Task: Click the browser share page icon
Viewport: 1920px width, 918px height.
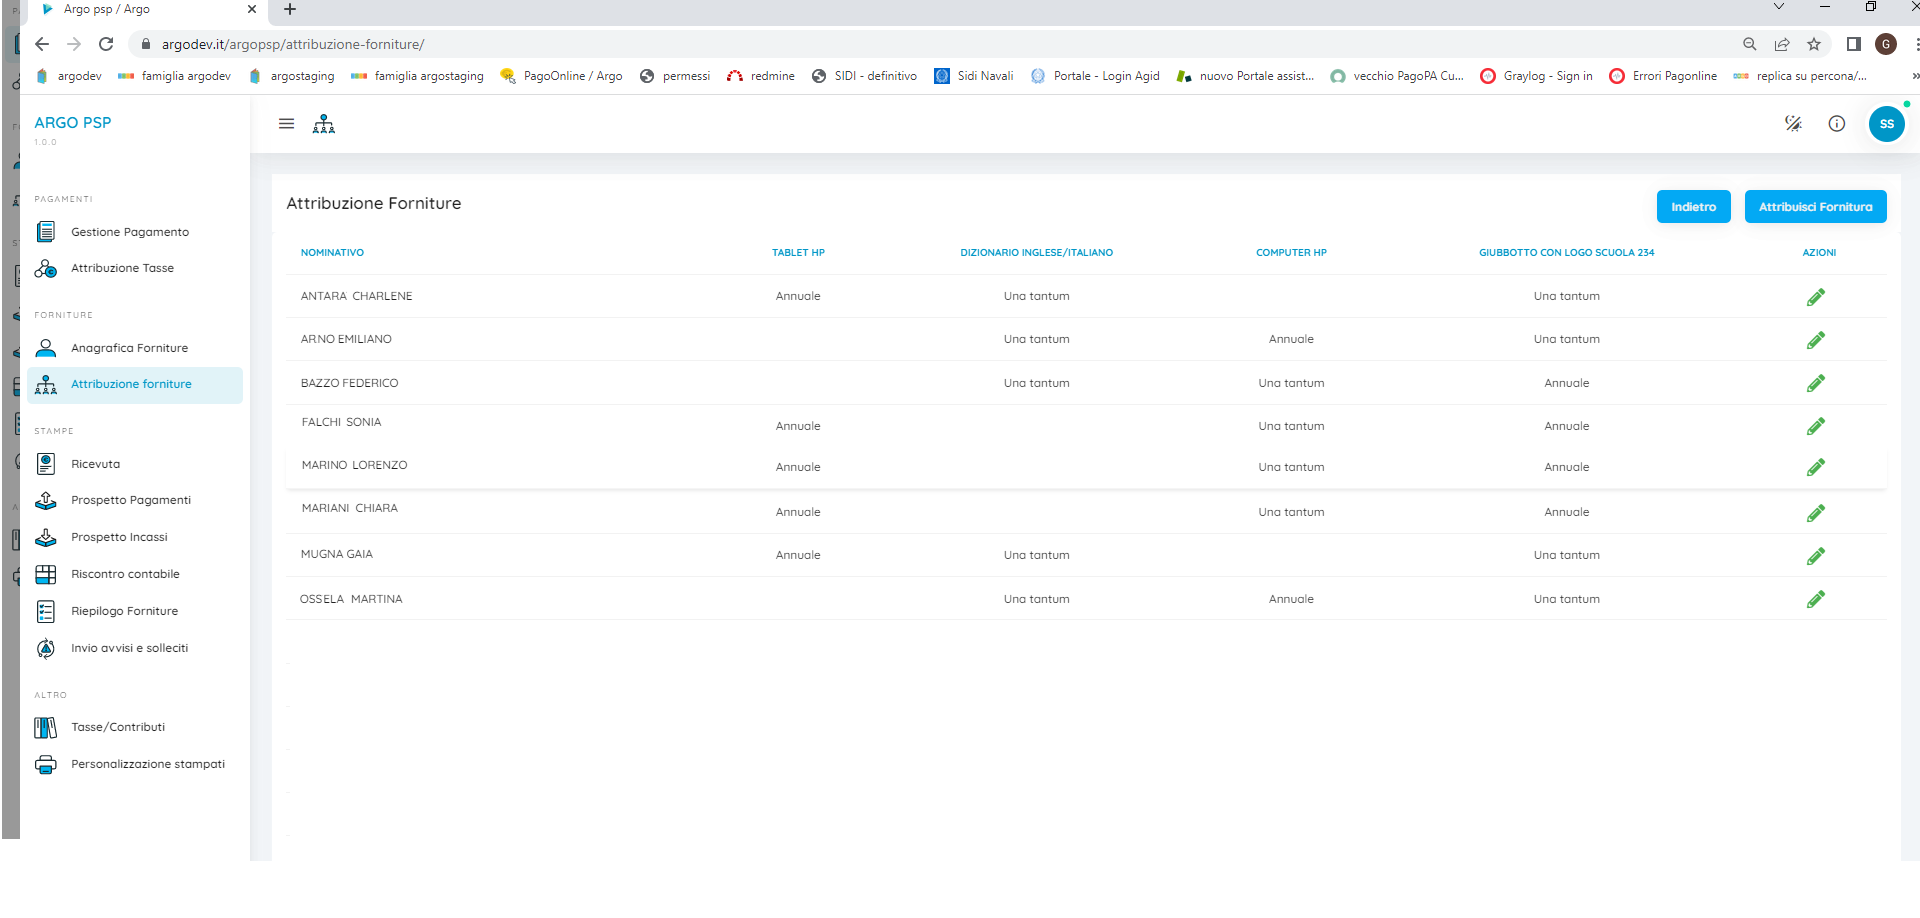Action: (1782, 44)
